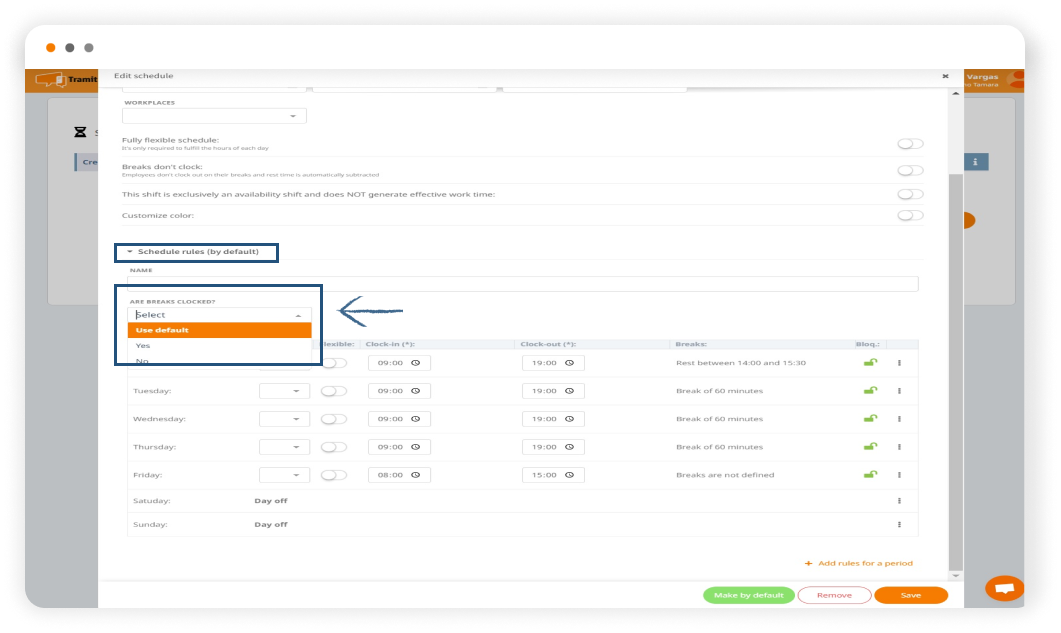Open the three-dot menu for Saturday
The width and height of the screenshot is (1061, 633).
tap(899, 500)
